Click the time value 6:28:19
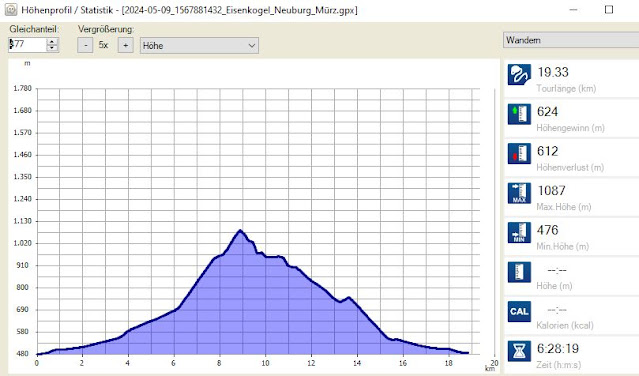This screenshot has width=639, height=376. tap(558, 349)
